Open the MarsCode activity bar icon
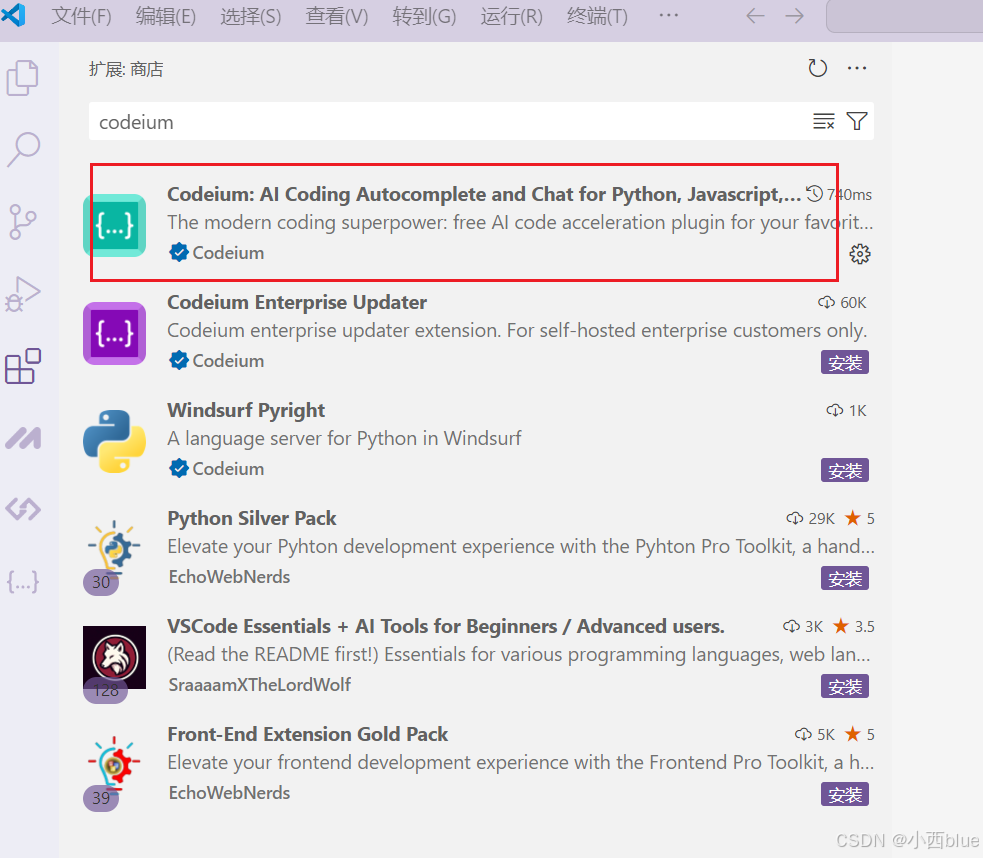Viewport: 983px width, 858px height. point(23,438)
